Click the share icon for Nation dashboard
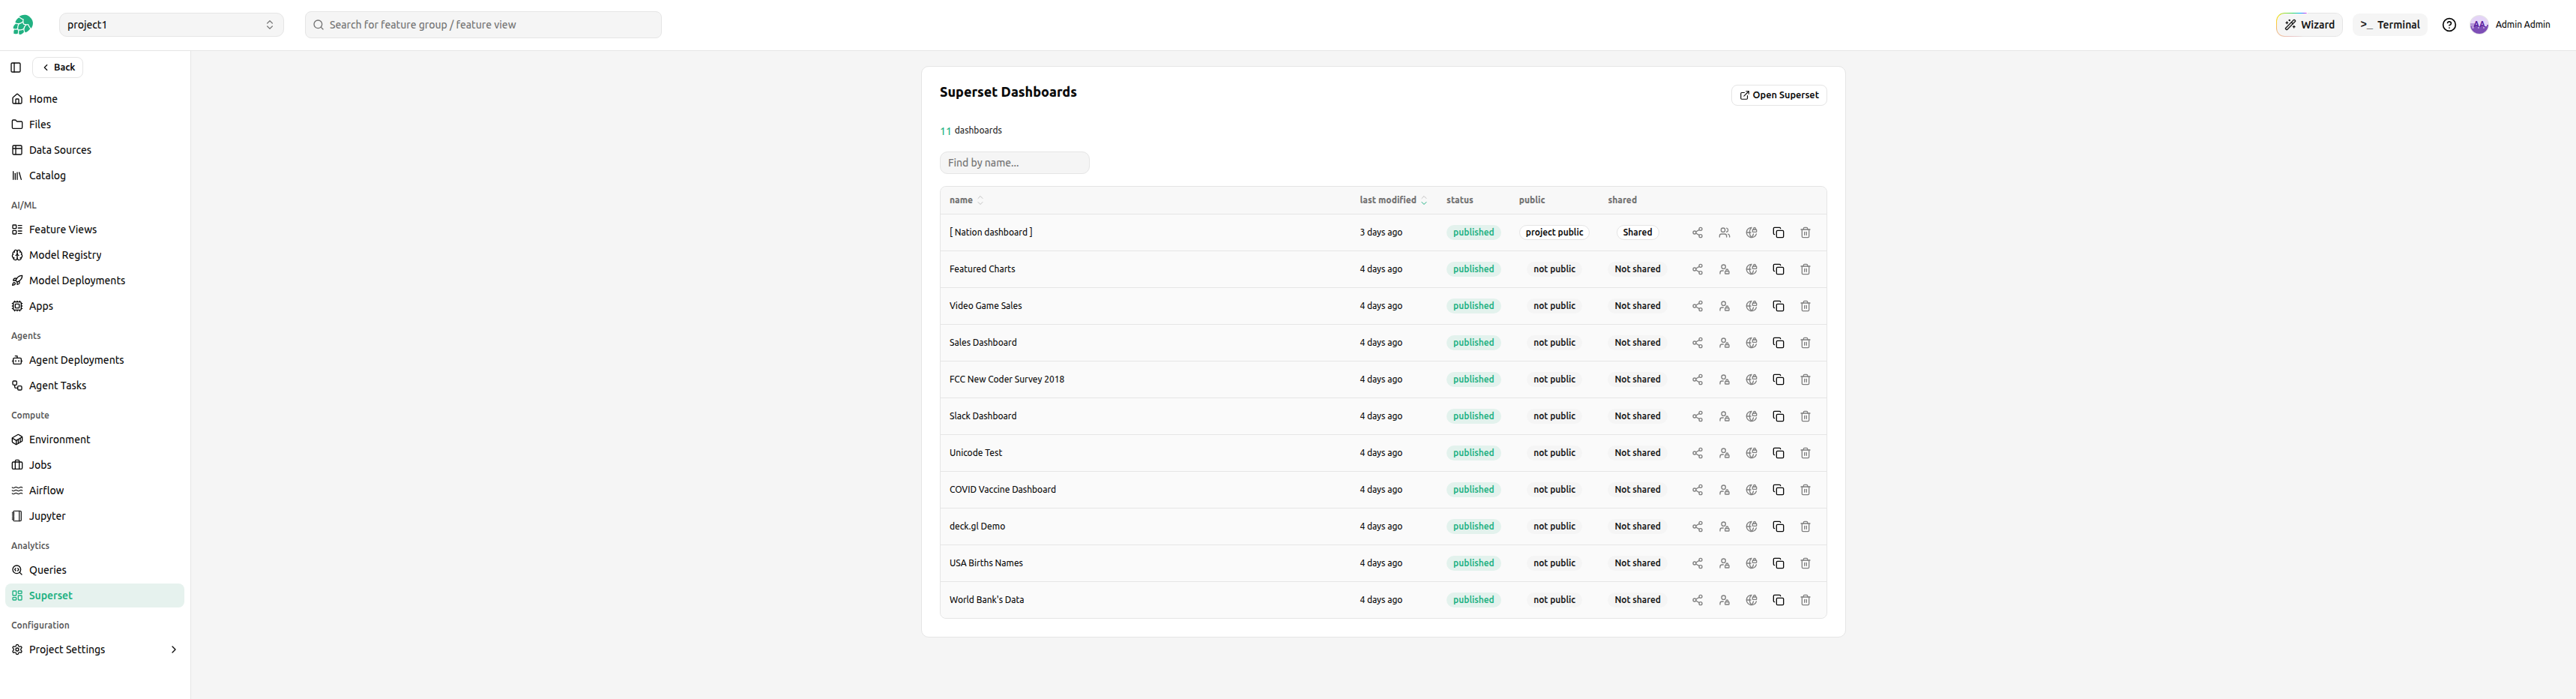Viewport: 2576px width, 699px height. click(x=1697, y=233)
